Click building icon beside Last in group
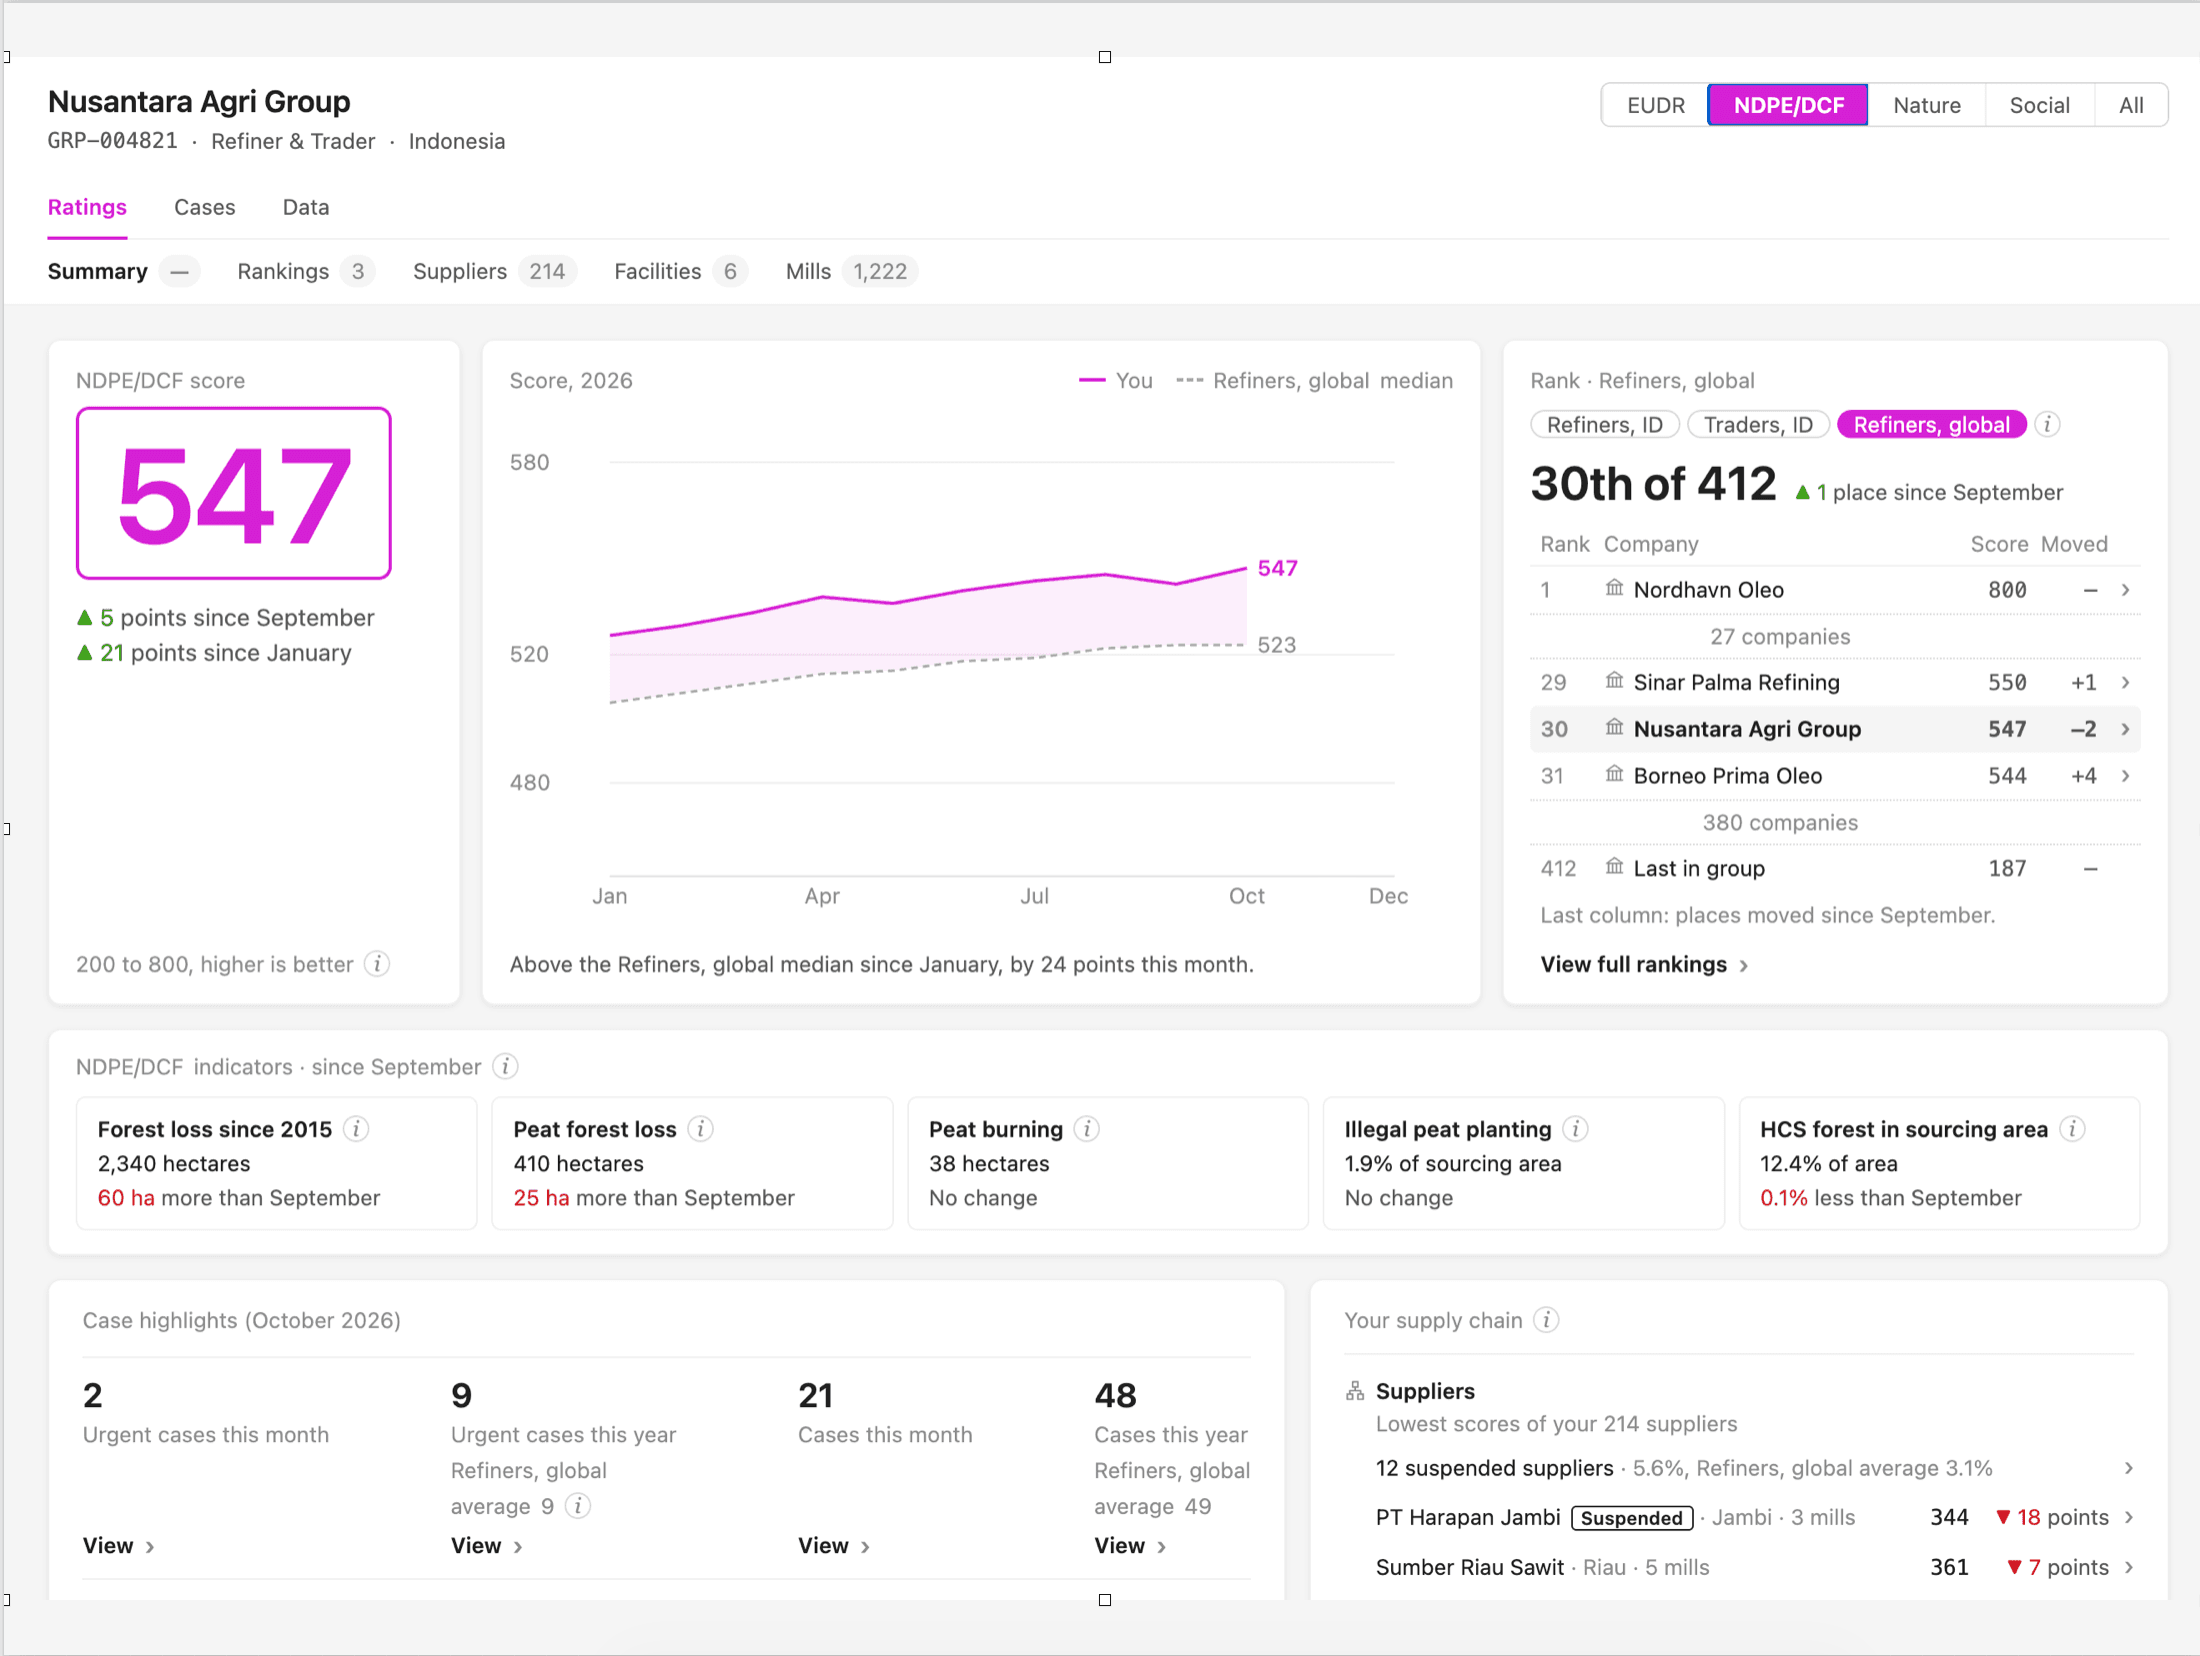Image resolution: width=2200 pixels, height=1656 pixels. coord(1614,867)
